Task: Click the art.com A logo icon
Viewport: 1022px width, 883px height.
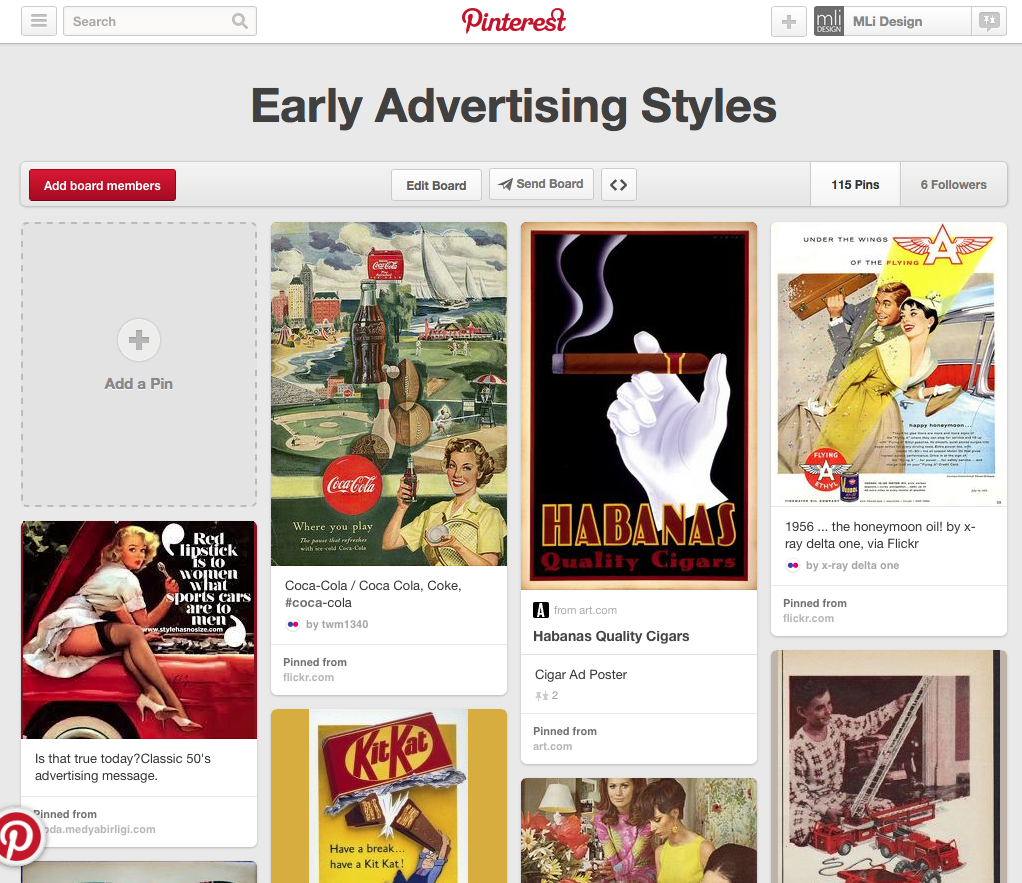Action: (541, 610)
